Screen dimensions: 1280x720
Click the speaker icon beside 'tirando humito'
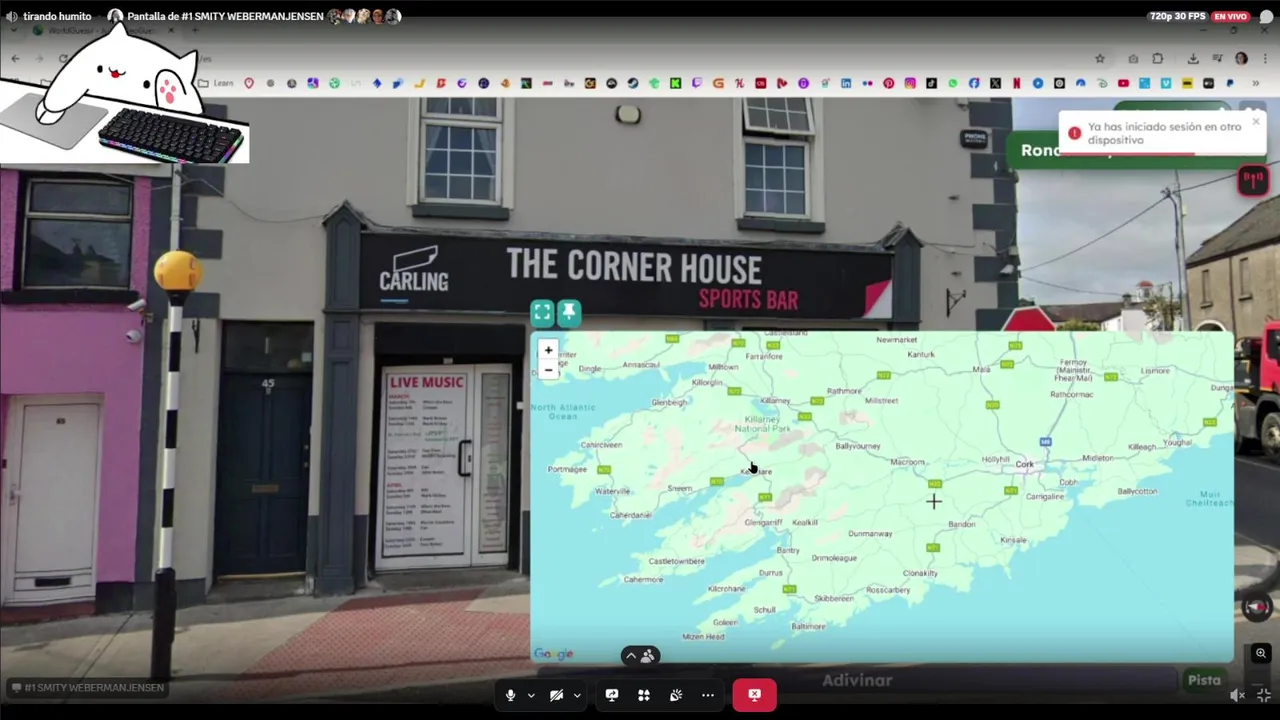point(11,16)
